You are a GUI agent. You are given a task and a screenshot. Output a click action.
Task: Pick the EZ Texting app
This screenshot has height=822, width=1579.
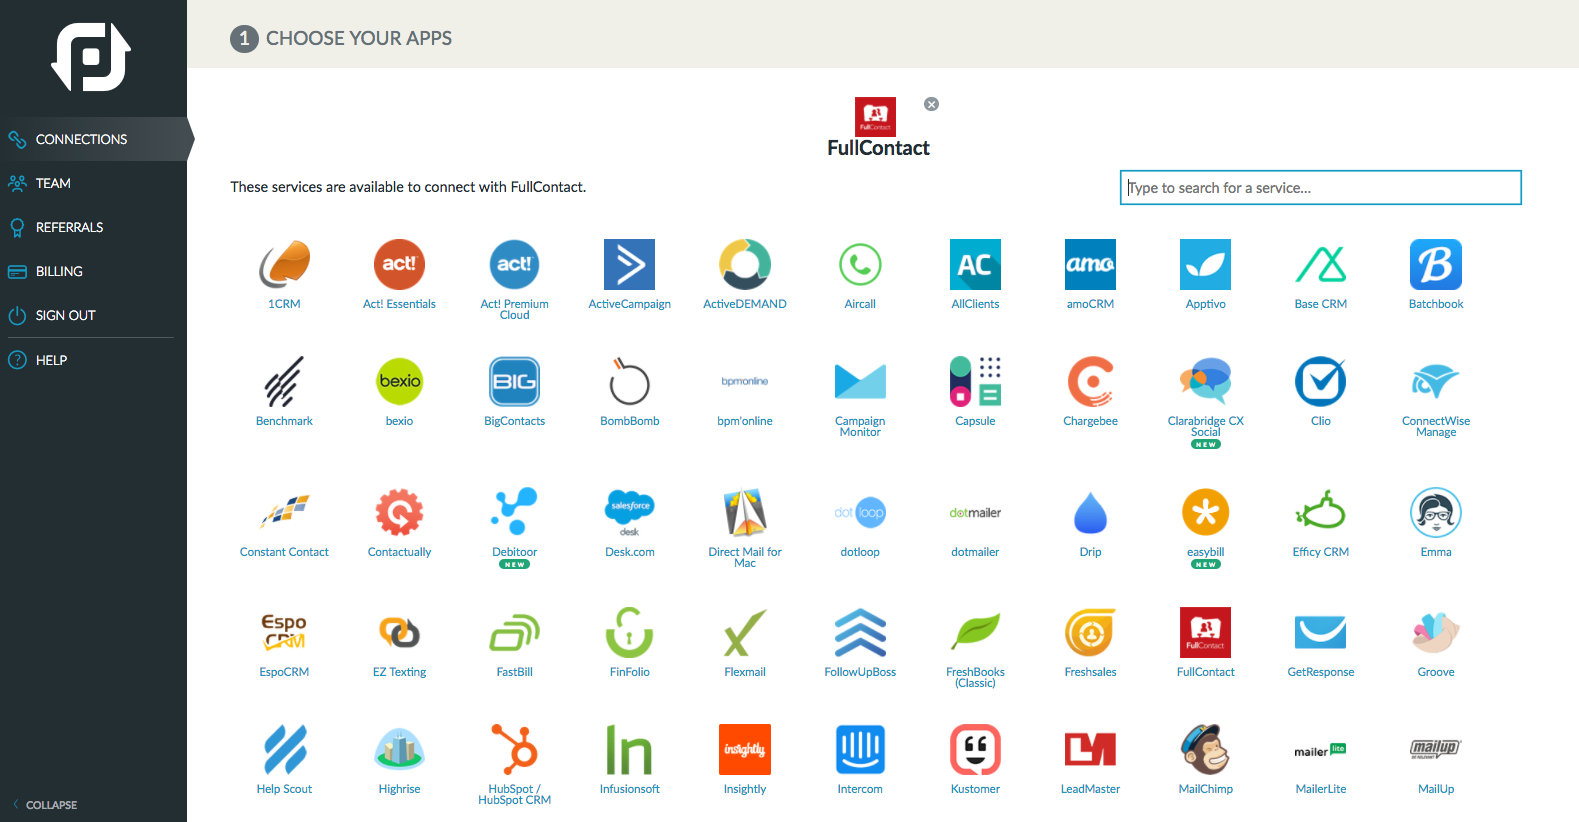click(x=399, y=632)
